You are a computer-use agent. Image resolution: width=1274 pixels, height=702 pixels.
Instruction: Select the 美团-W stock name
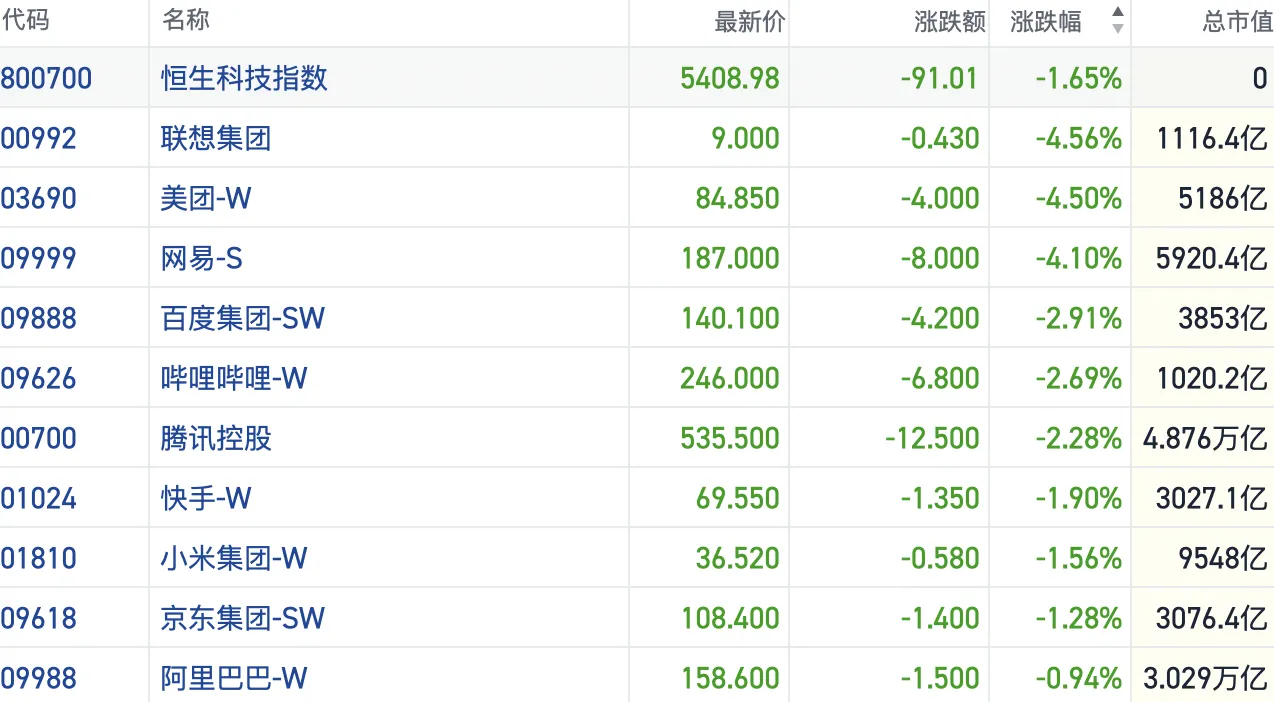pyautogui.click(x=206, y=198)
